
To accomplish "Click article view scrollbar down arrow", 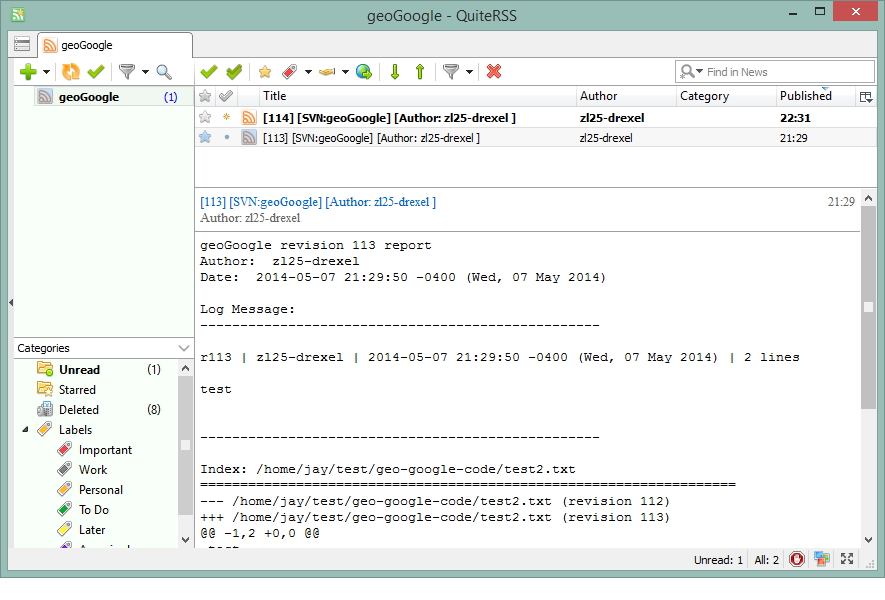I will [869, 540].
